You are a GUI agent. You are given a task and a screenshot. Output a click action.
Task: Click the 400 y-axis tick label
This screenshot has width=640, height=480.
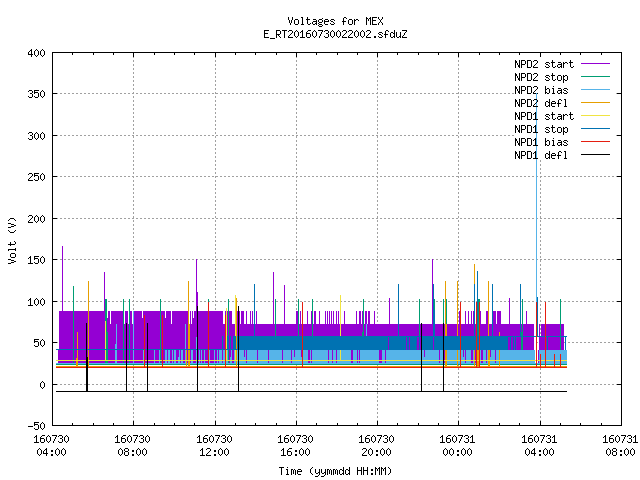tap(36, 53)
